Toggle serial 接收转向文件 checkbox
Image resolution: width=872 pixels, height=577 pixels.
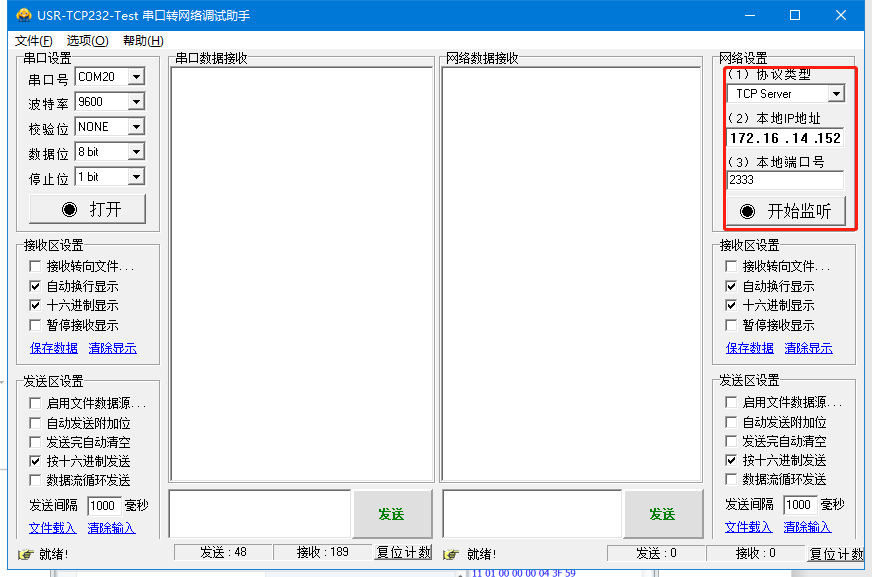coord(35,266)
